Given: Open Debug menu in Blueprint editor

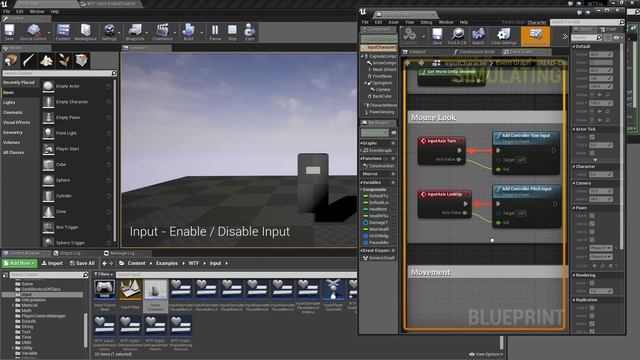Looking at the screenshot, I should (x=426, y=22).
